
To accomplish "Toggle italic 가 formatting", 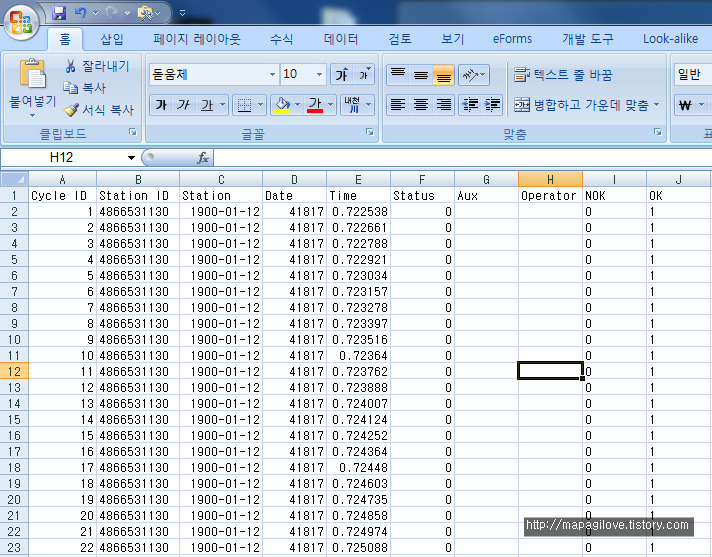I will [183, 105].
